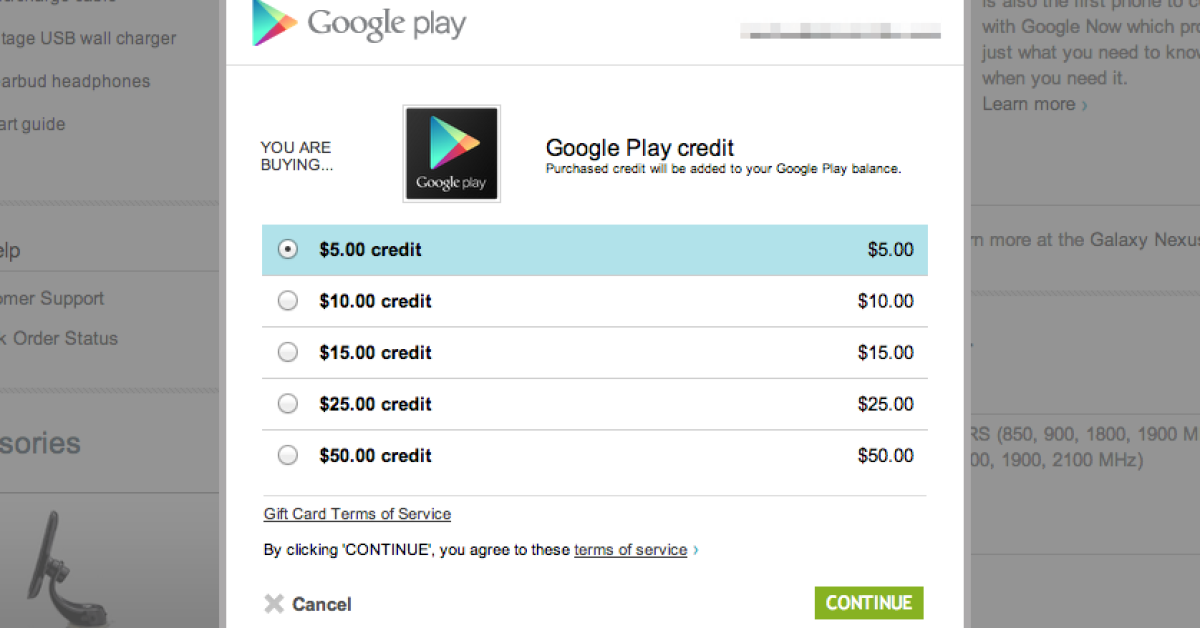Open the Gift Card Terms of Service link
Image resolution: width=1200 pixels, height=628 pixels.
coord(357,514)
